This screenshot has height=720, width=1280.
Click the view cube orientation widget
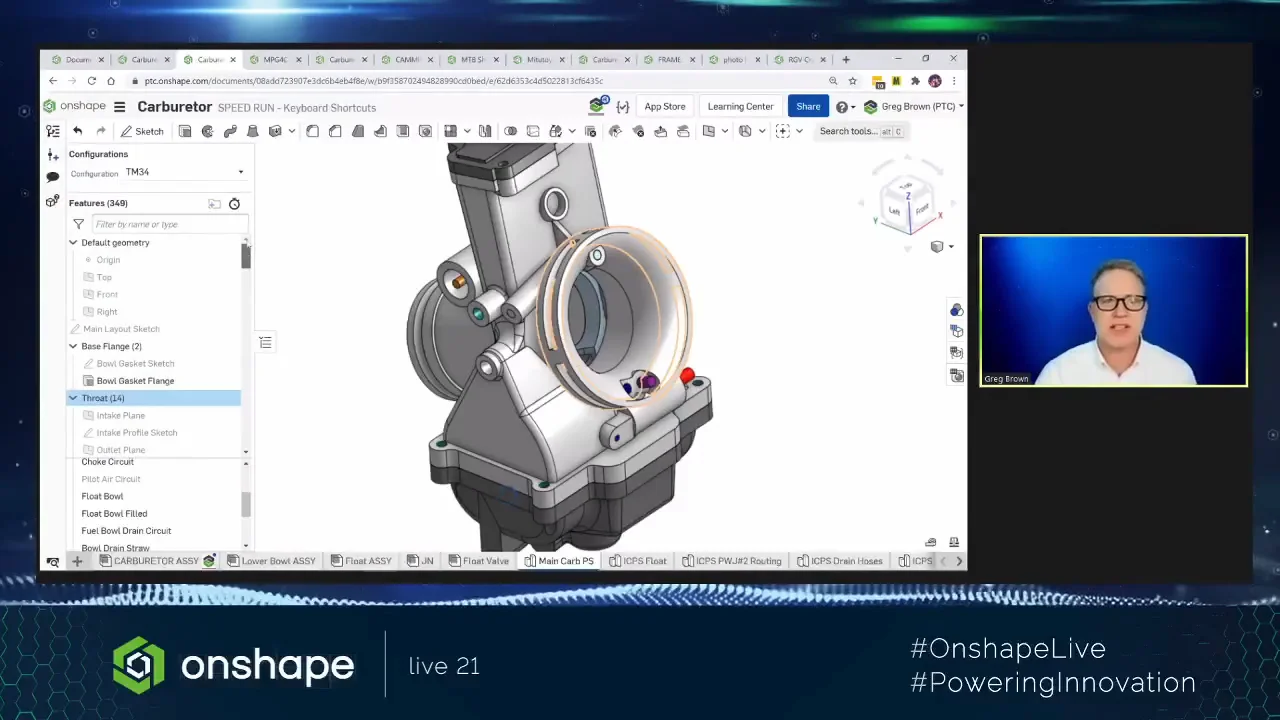(907, 205)
